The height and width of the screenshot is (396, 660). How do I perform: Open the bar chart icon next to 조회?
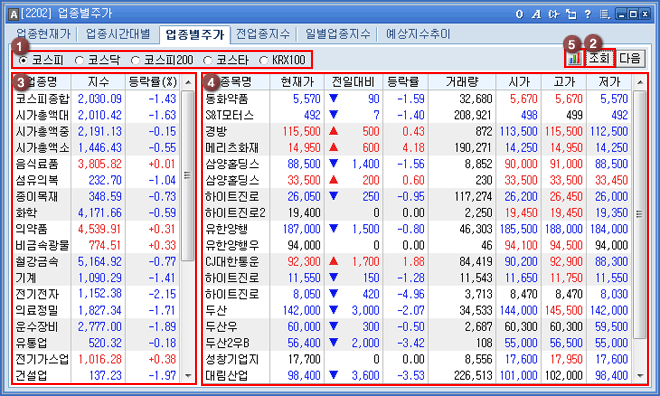click(575, 58)
